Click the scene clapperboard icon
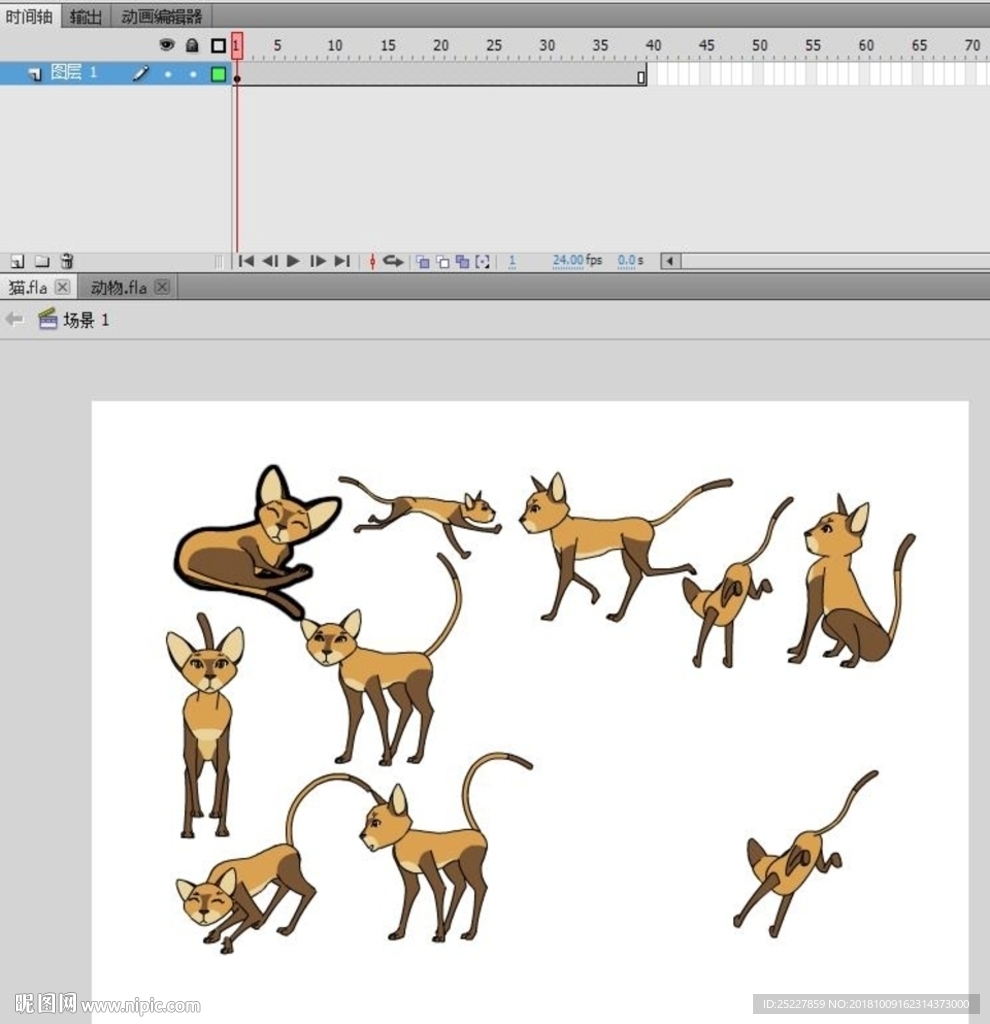This screenshot has width=990, height=1024. pyautogui.click(x=48, y=319)
